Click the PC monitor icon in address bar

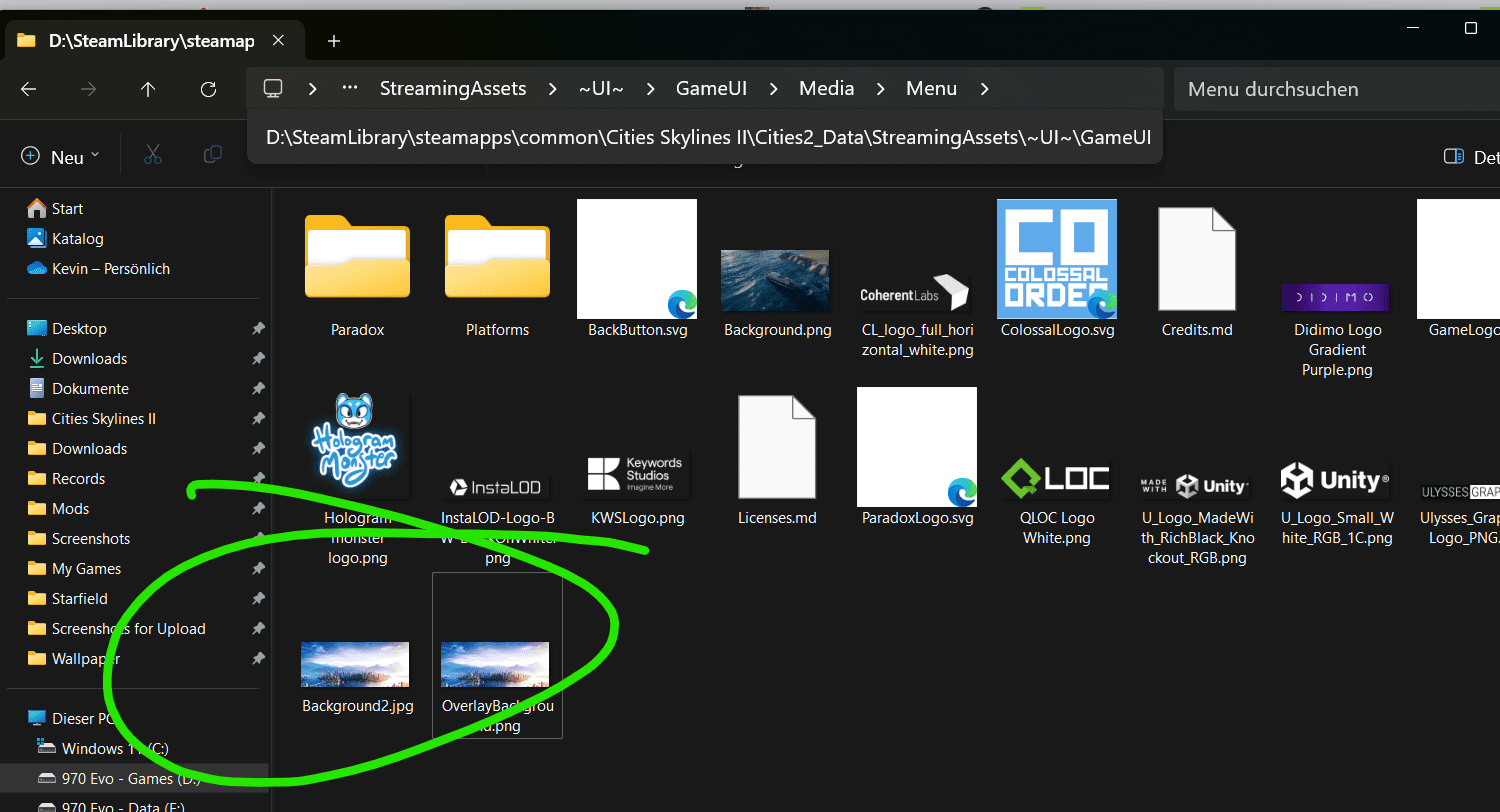[272, 89]
